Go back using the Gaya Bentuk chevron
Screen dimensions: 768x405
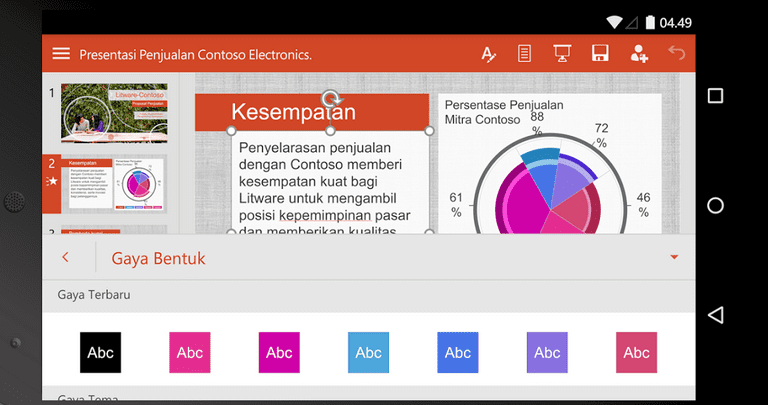[x=65, y=257]
